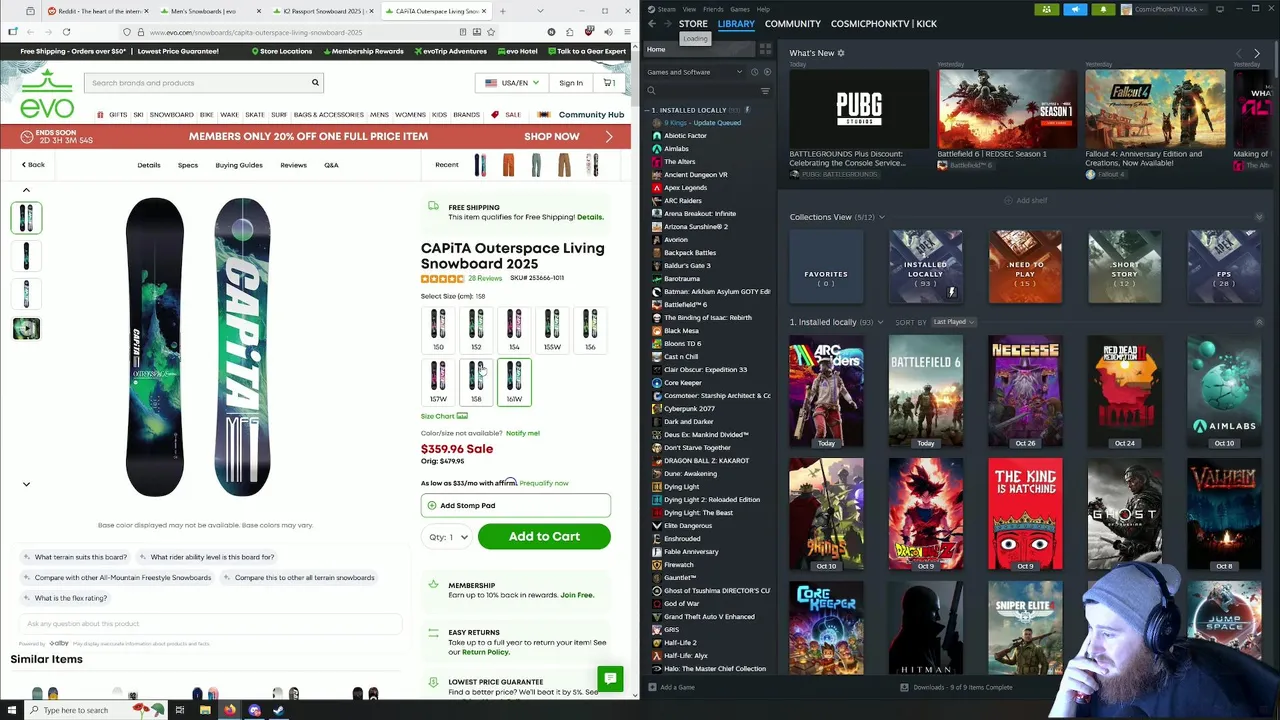Open USA/EN region dropdown
This screenshot has height=720, width=1280.
(x=512, y=83)
